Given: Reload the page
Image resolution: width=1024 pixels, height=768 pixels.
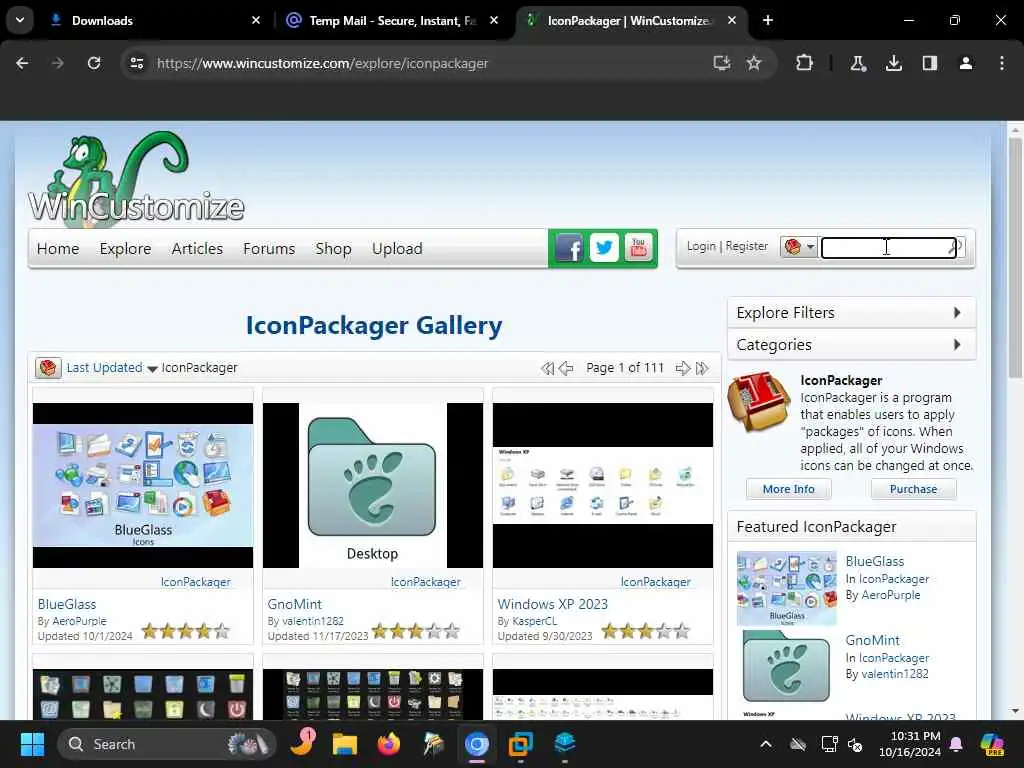Looking at the screenshot, I should coord(94,63).
